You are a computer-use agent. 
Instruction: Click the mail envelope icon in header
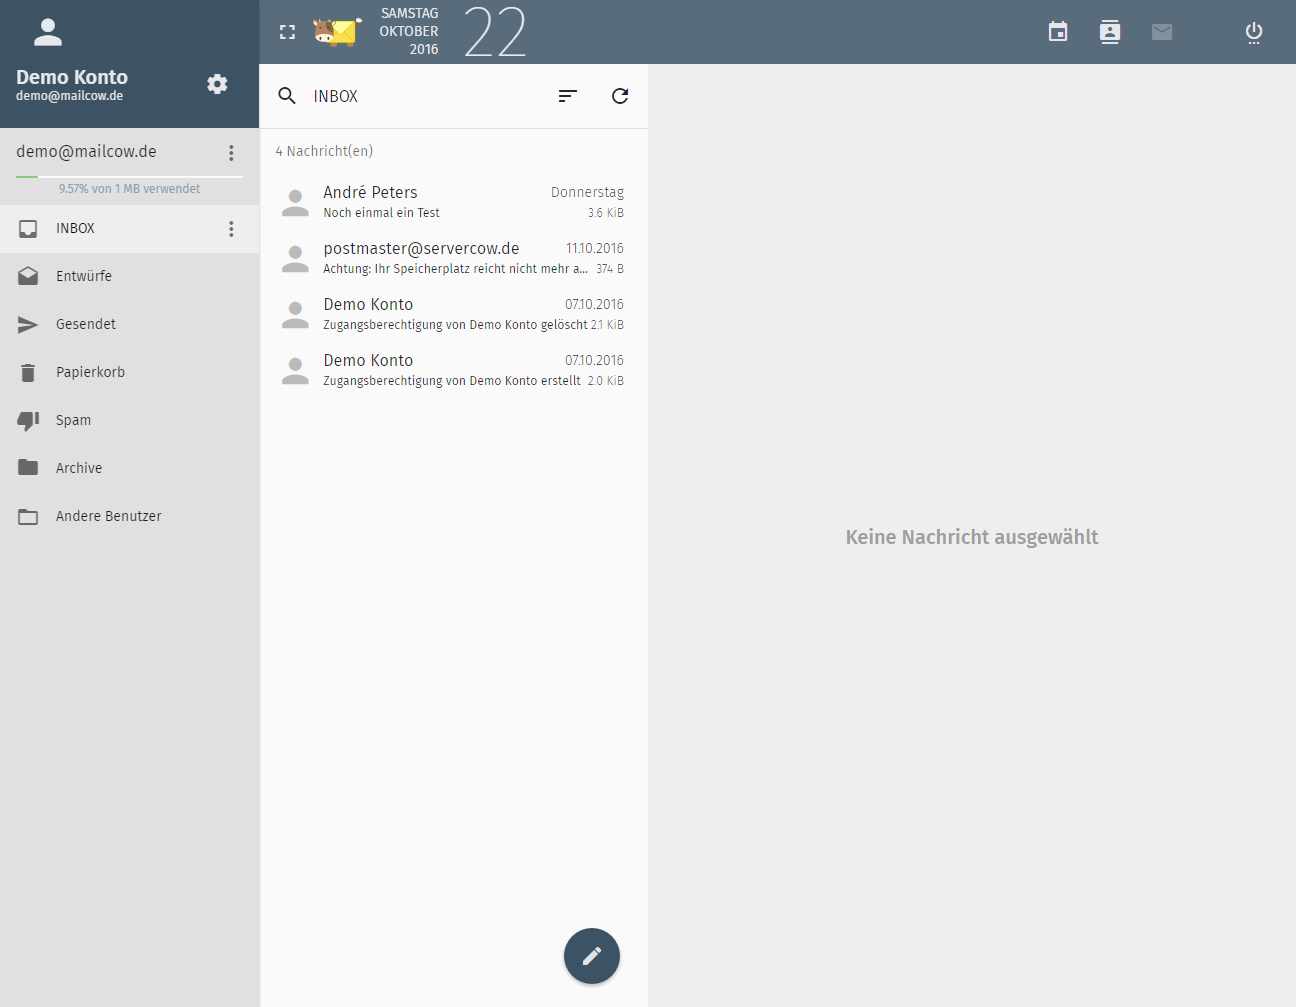1162,32
